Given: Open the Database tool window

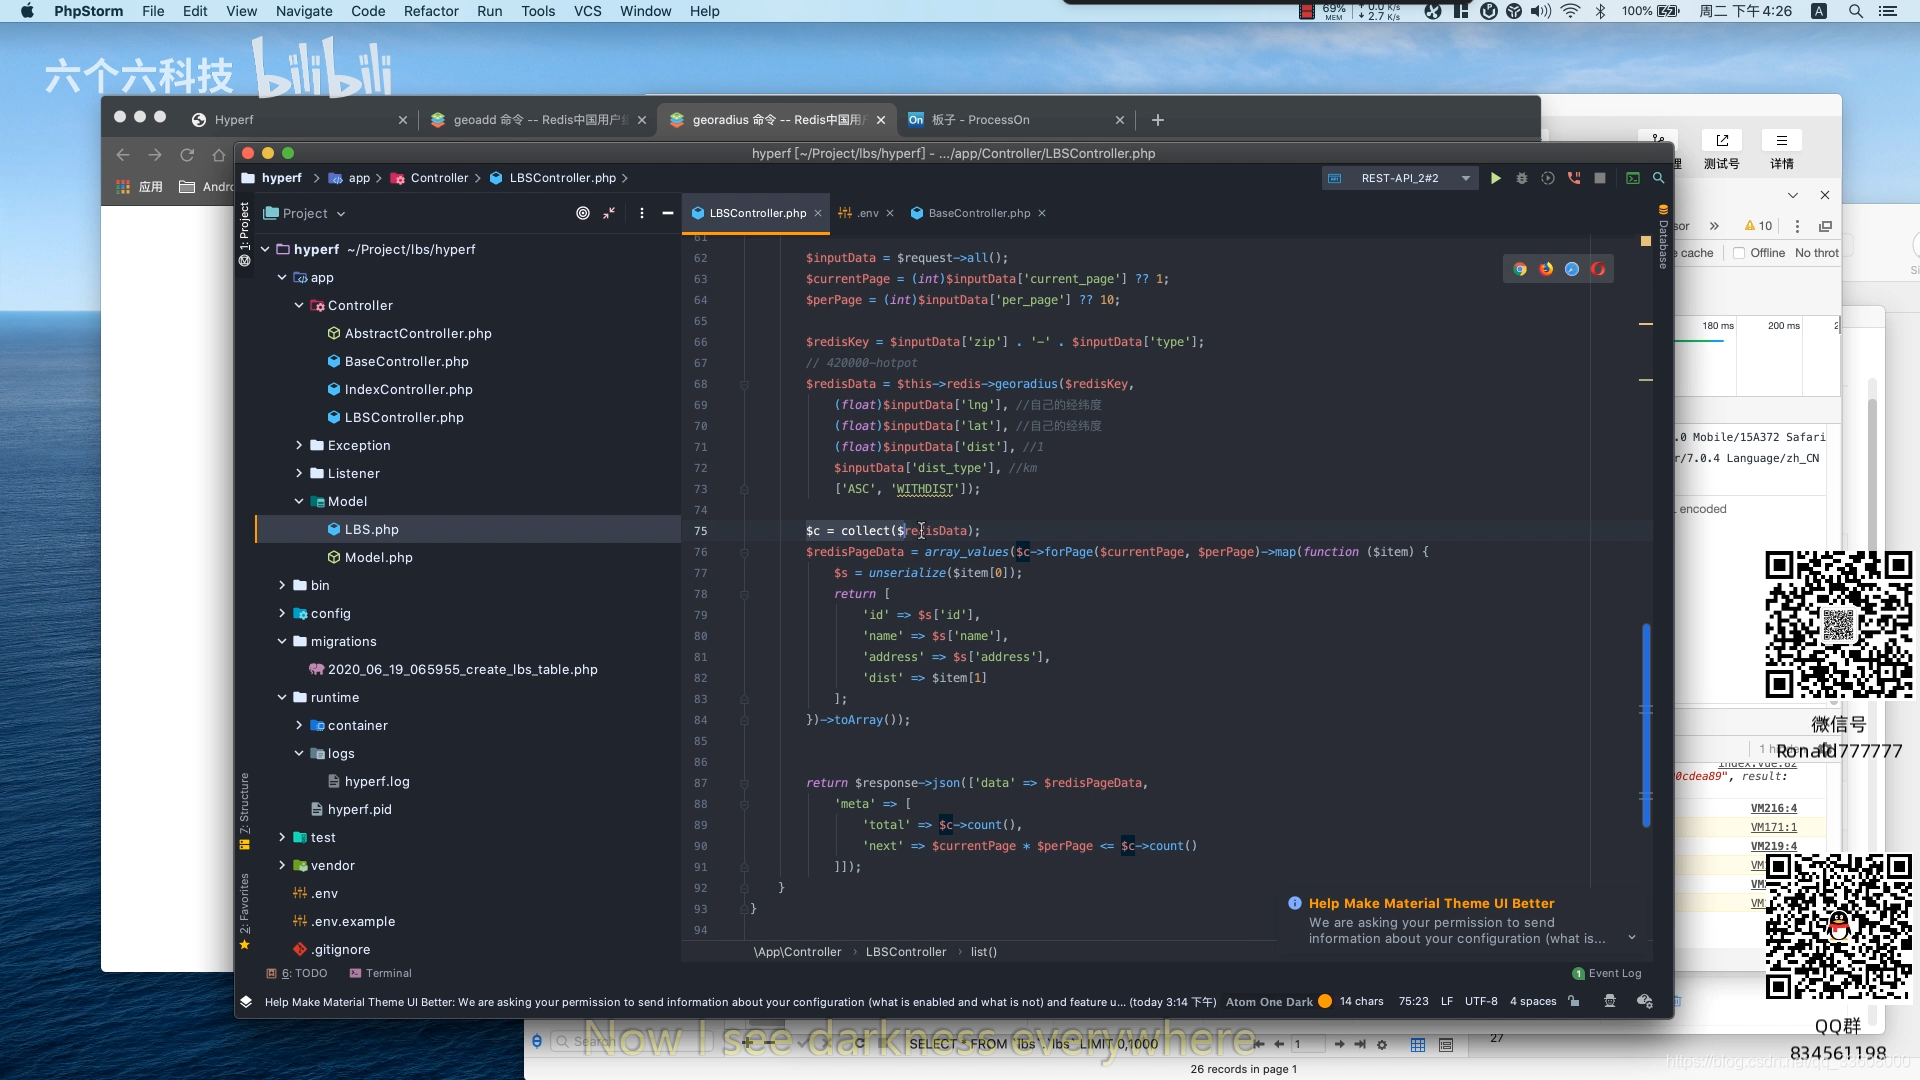Looking at the screenshot, I should (1663, 240).
